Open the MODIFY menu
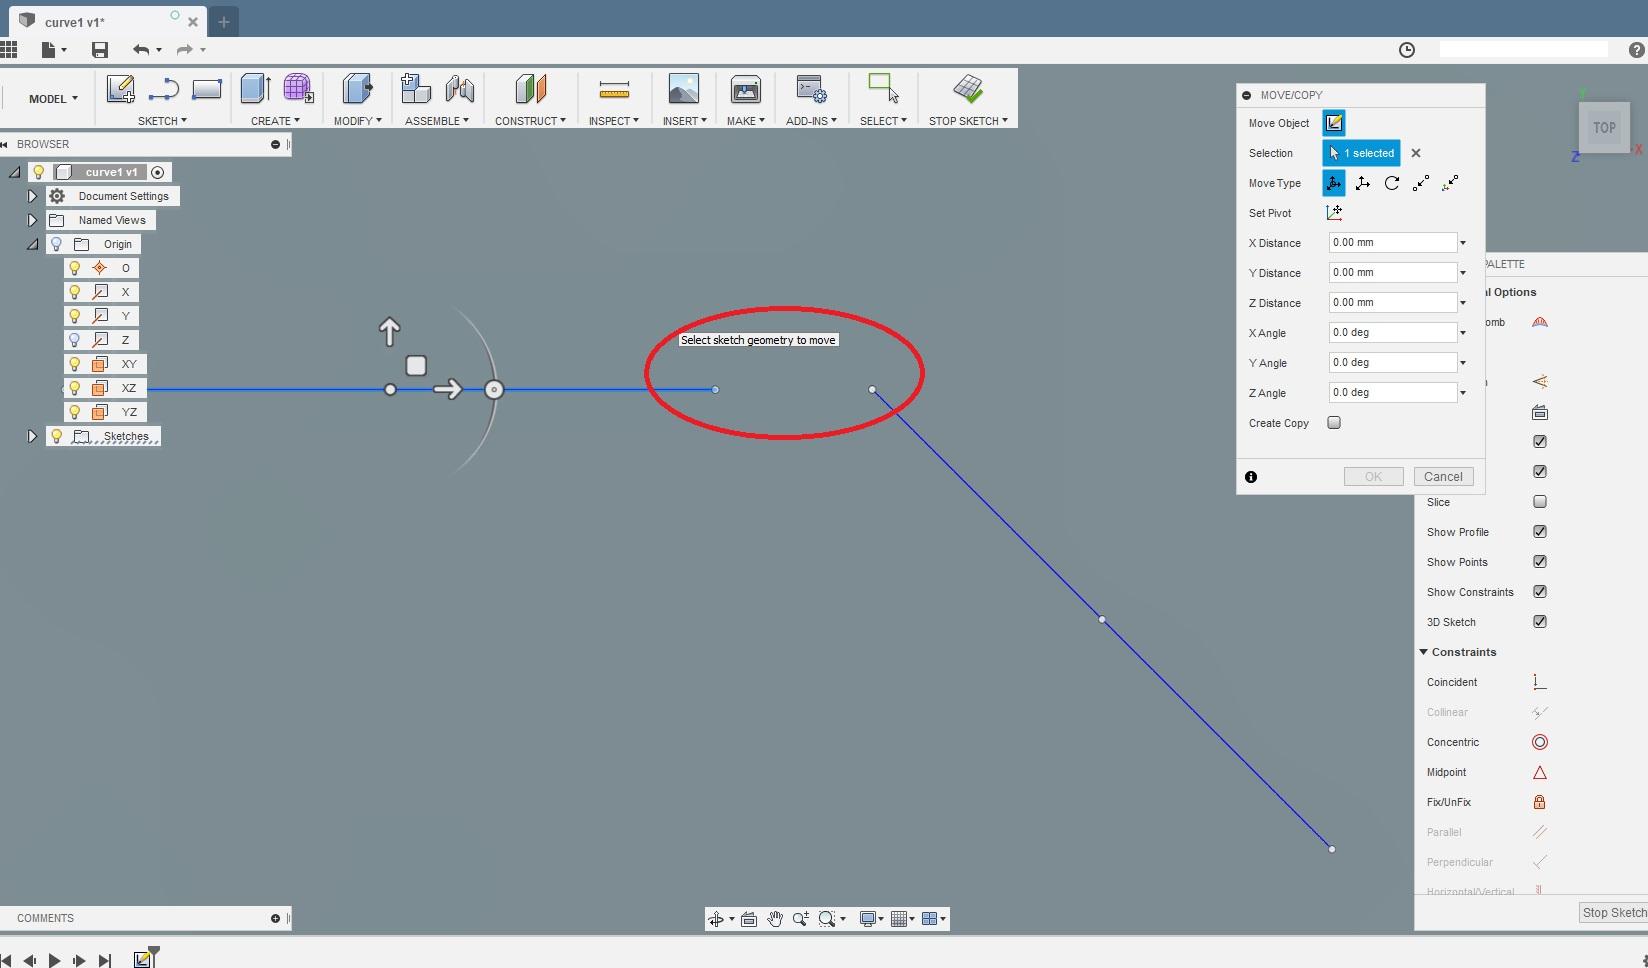 [x=358, y=121]
